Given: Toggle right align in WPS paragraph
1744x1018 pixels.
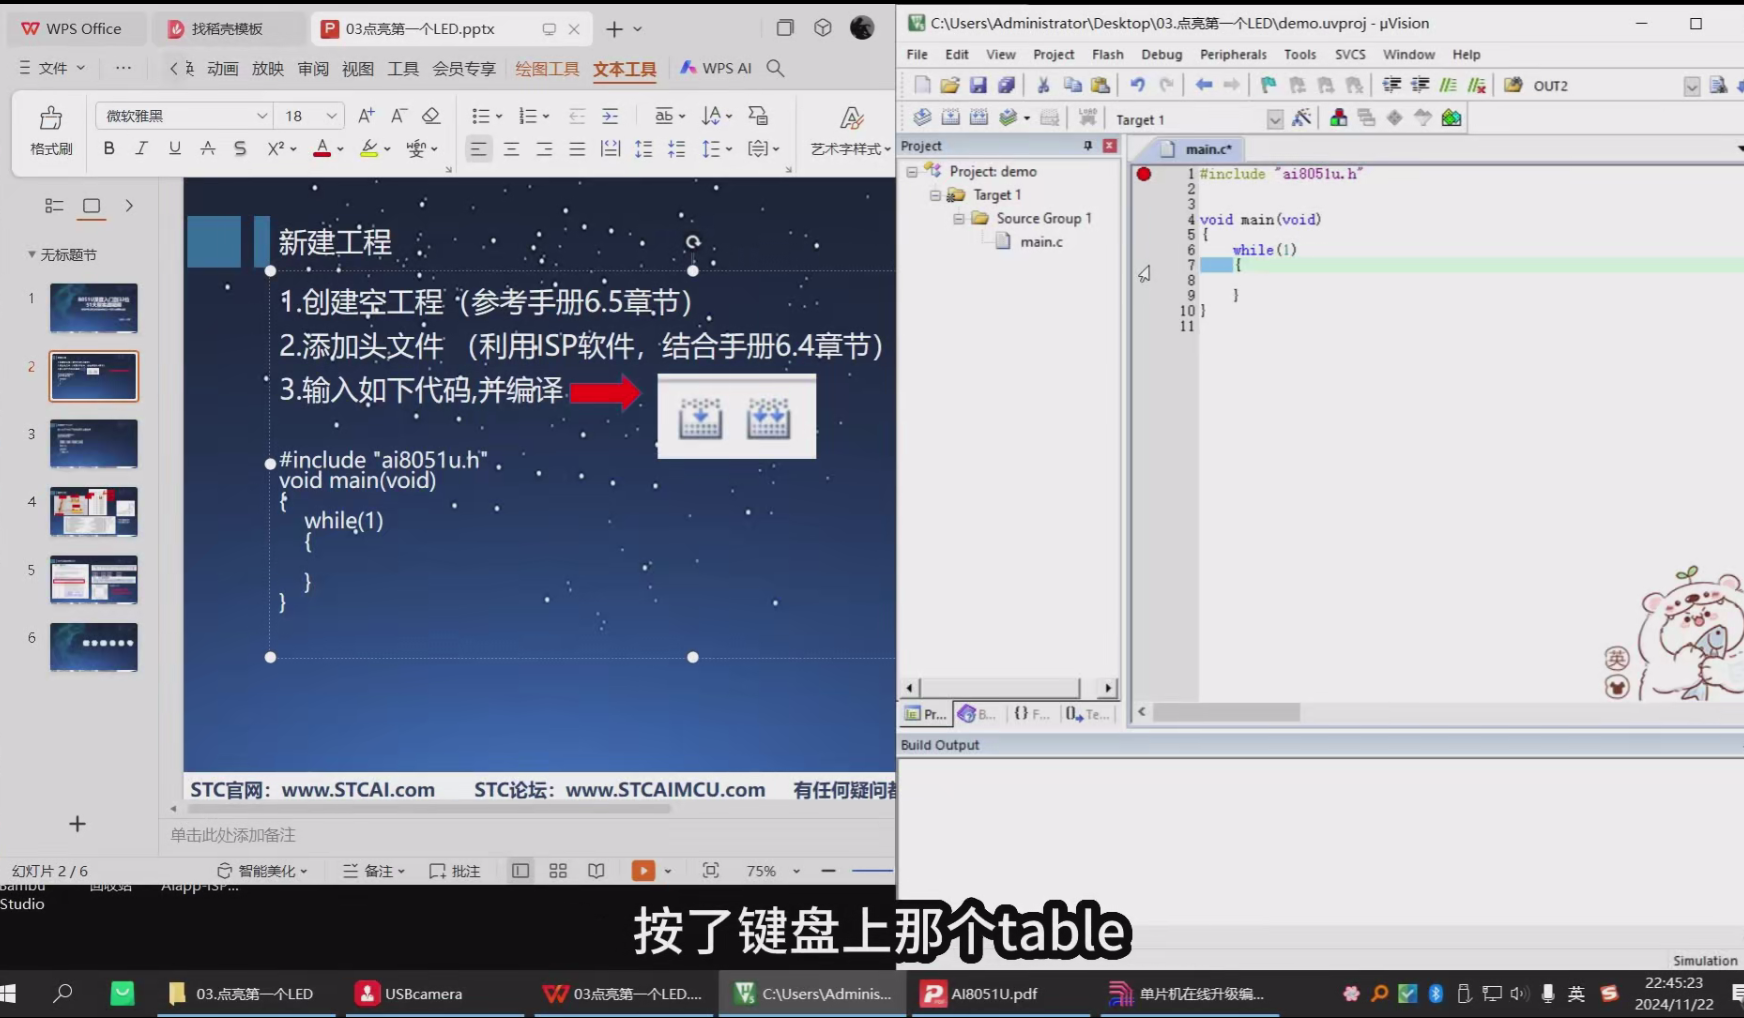Looking at the screenshot, I should [544, 149].
